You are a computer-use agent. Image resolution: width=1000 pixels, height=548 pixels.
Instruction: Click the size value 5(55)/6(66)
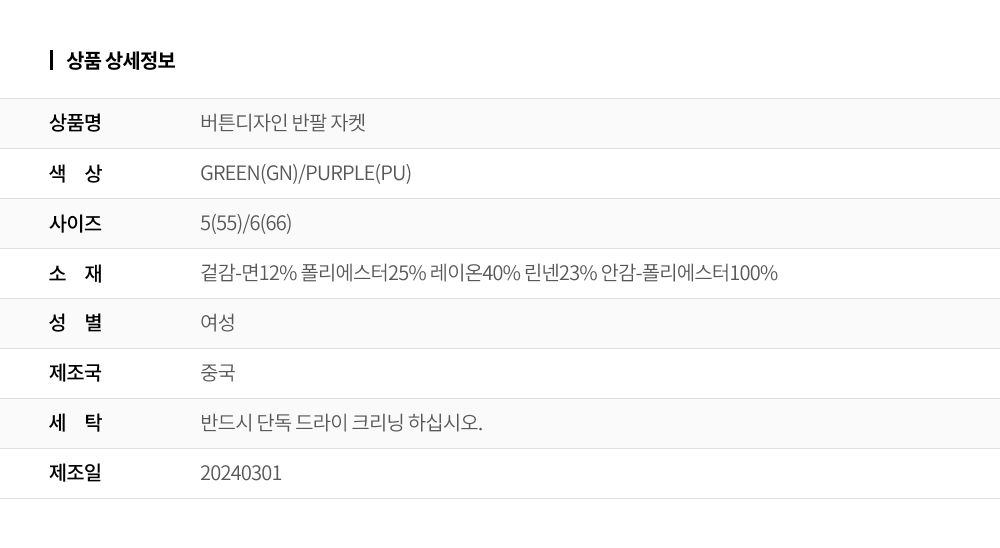246,223
